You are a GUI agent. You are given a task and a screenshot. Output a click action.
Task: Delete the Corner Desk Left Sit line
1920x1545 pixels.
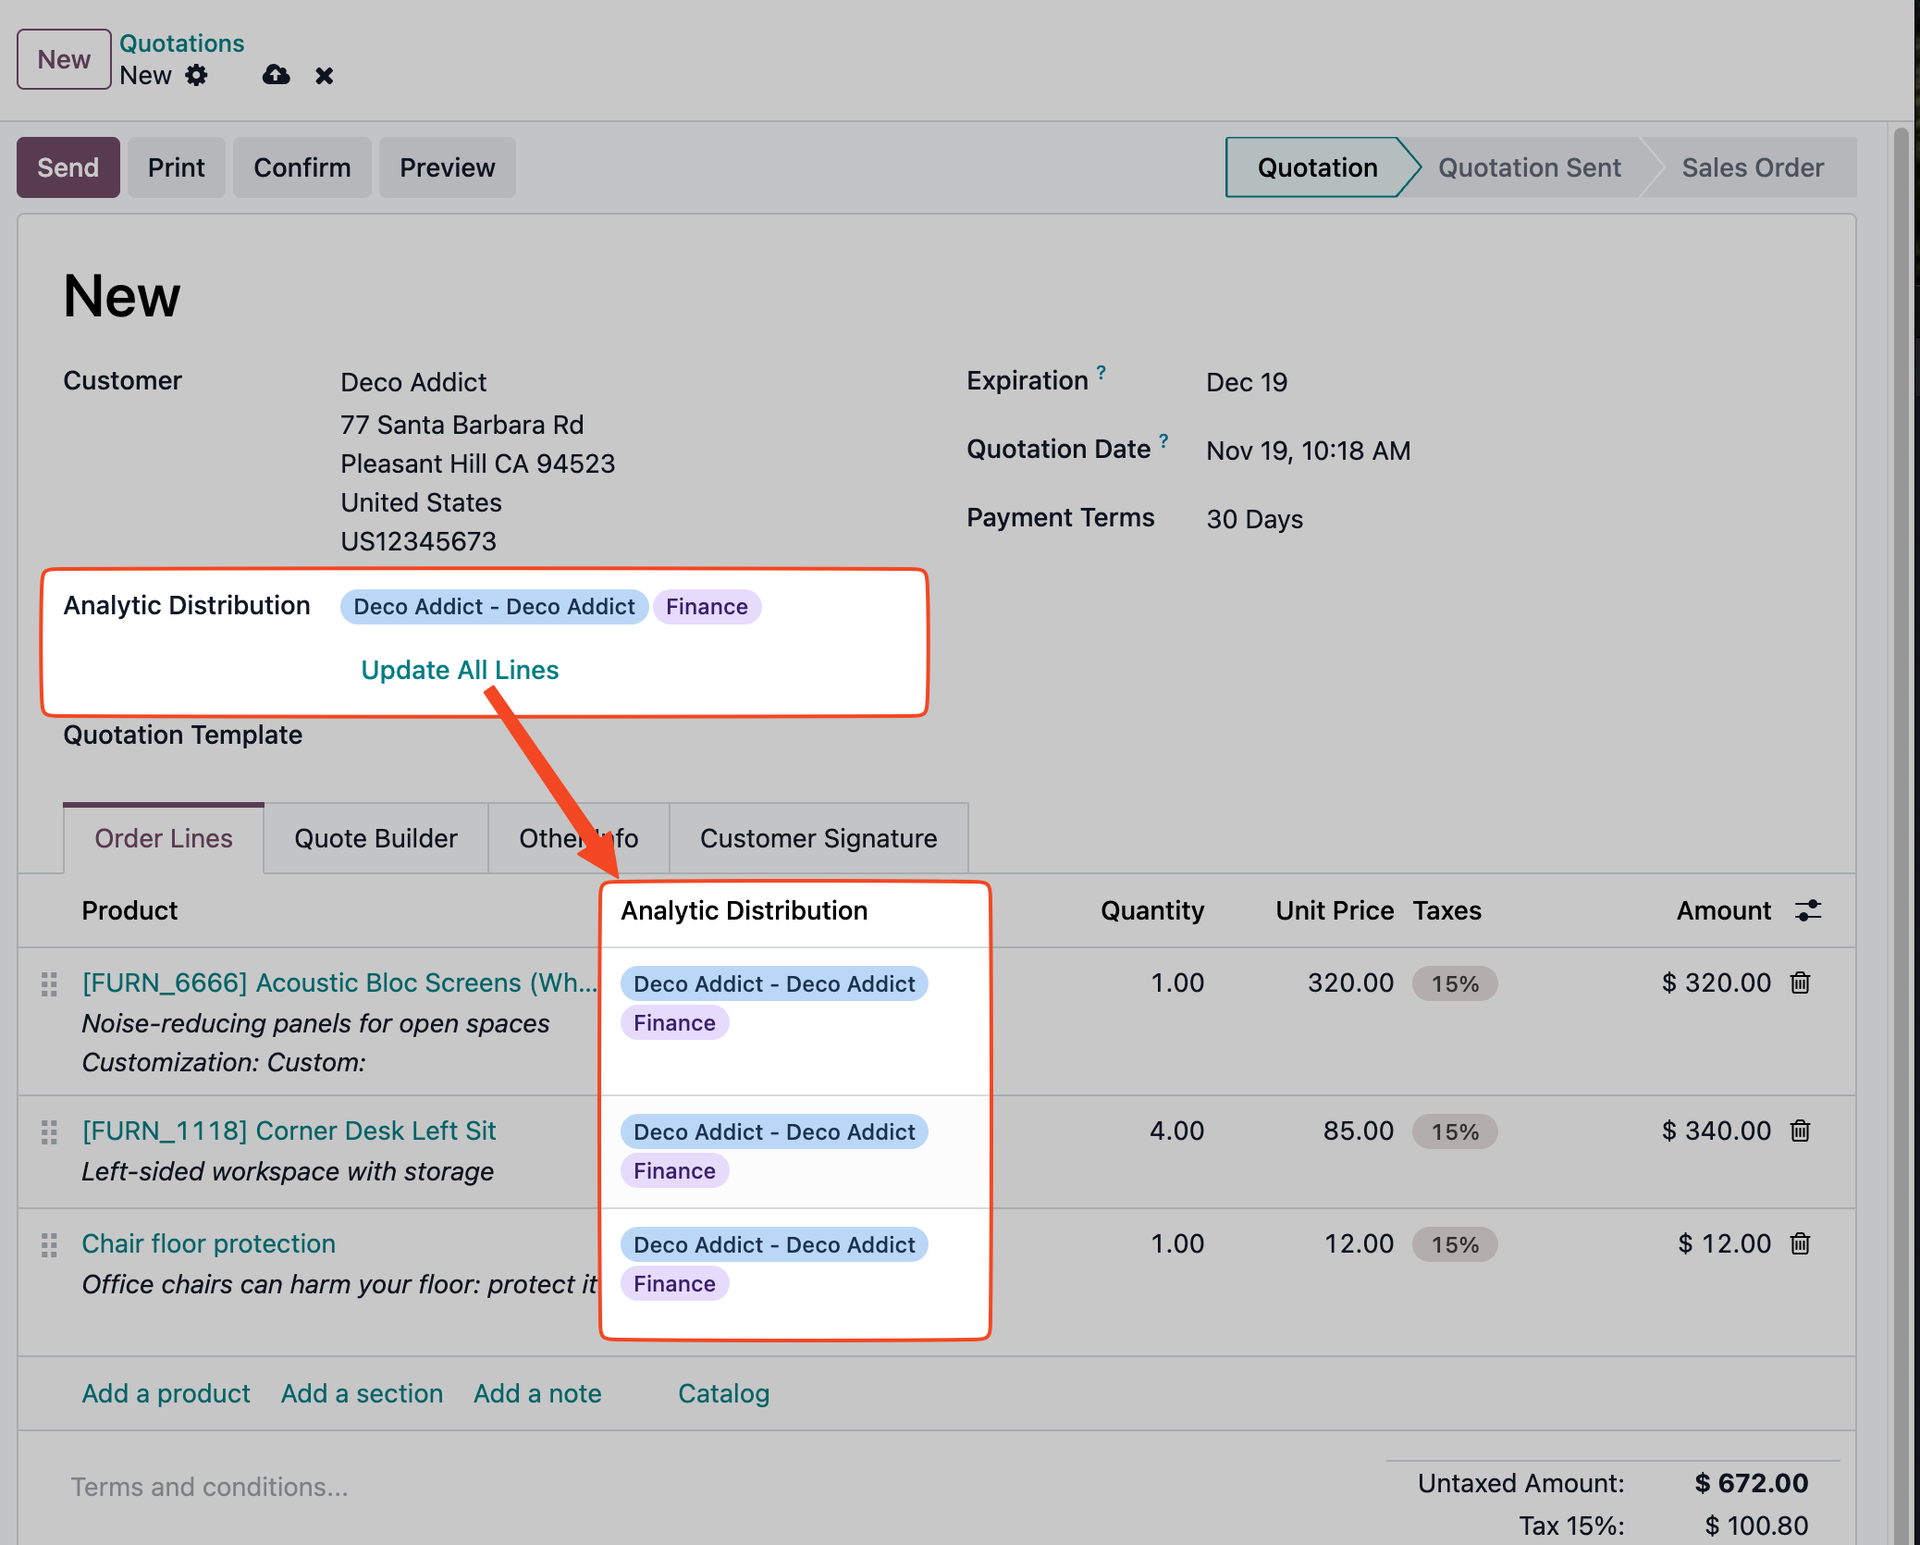pyautogui.click(x=1800, y=1131)
